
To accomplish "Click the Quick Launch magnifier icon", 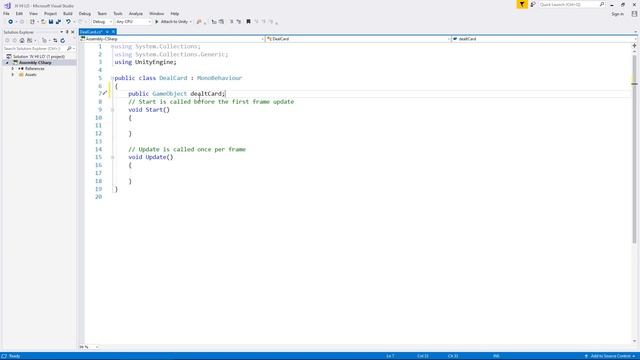I will click(602, 4).
